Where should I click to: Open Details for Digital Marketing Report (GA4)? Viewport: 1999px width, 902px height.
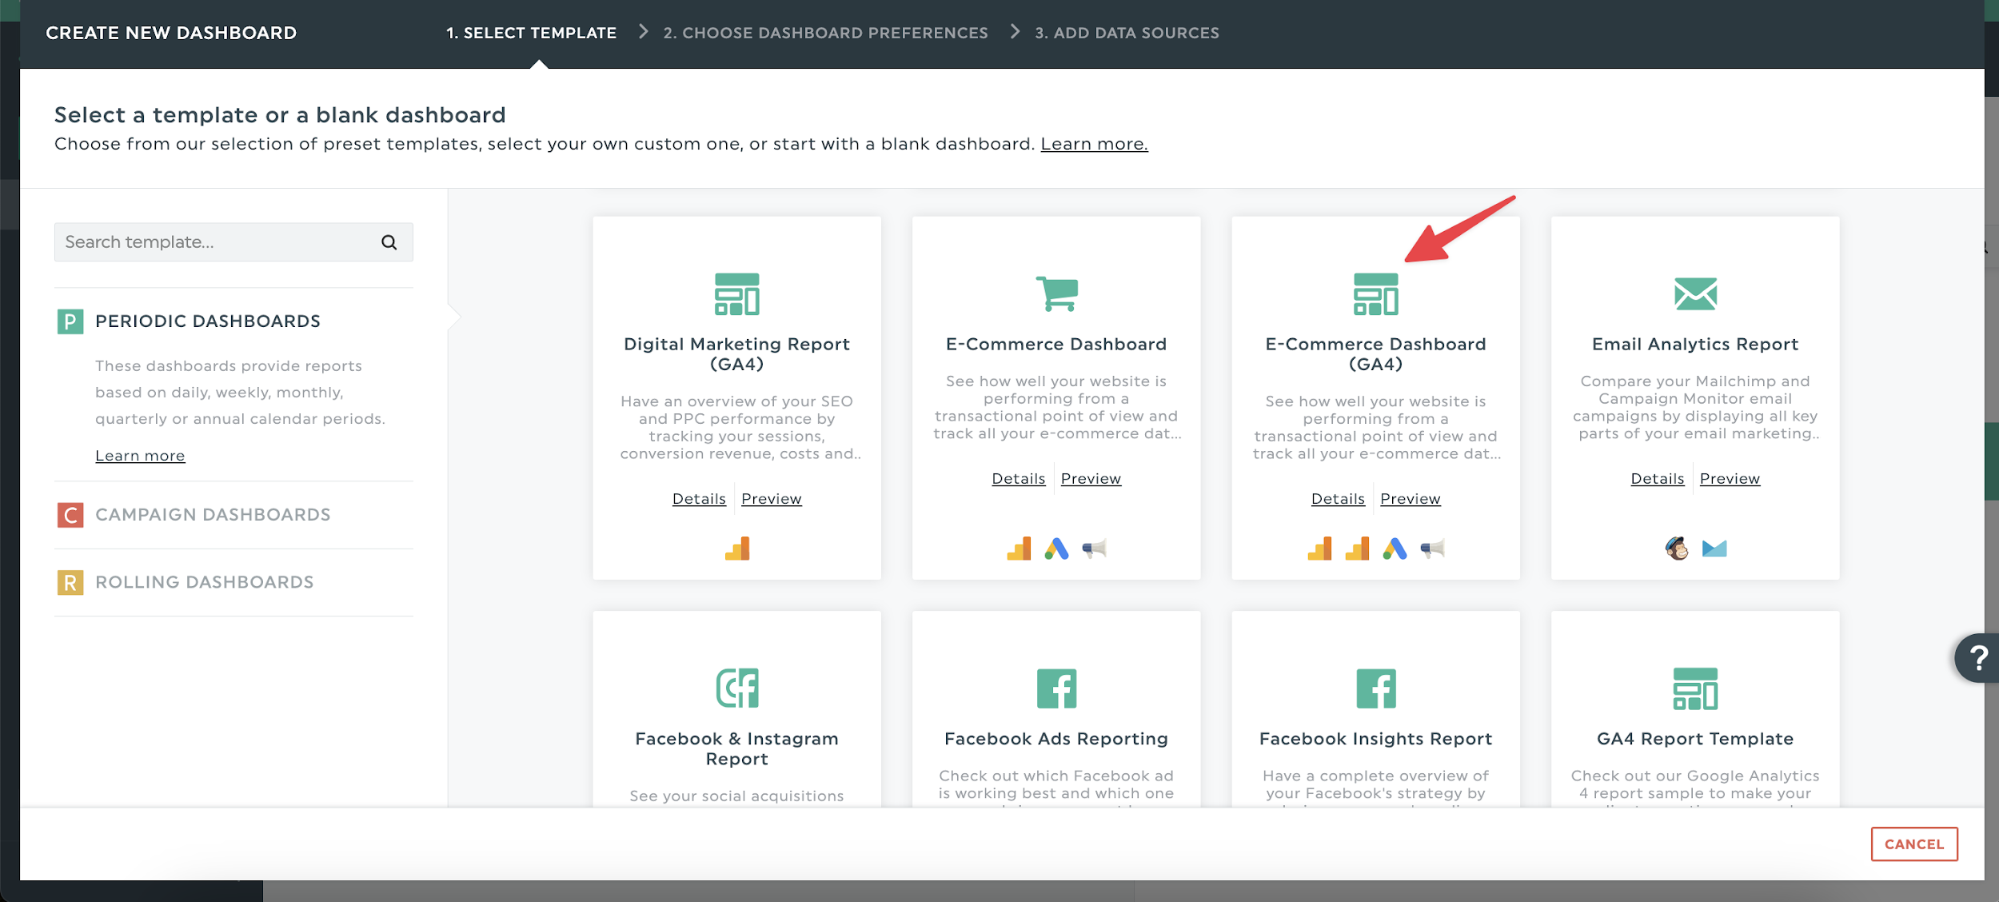coord(699,499)
